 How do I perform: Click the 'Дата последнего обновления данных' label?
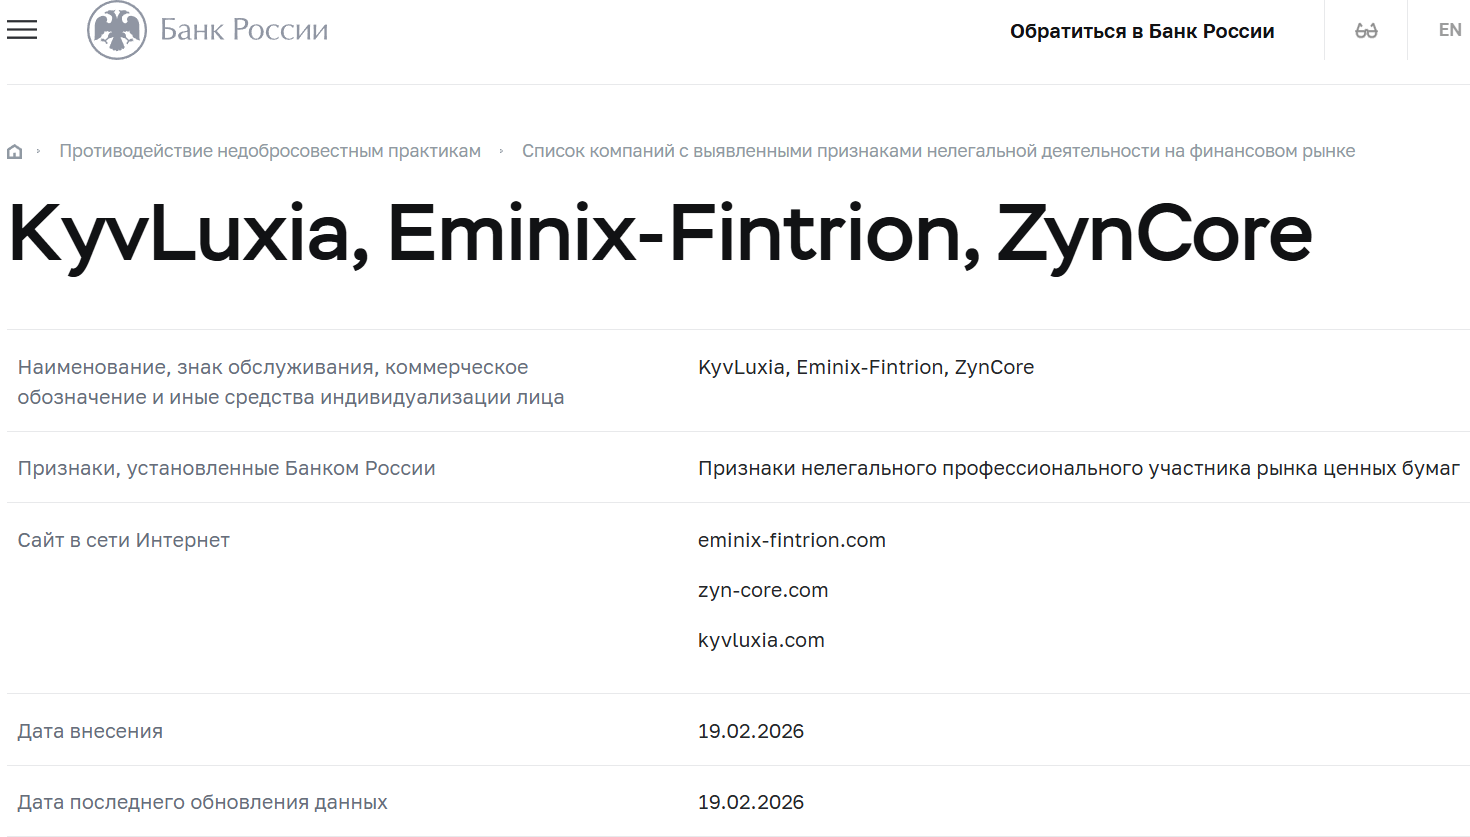click(x=202, y=801)
